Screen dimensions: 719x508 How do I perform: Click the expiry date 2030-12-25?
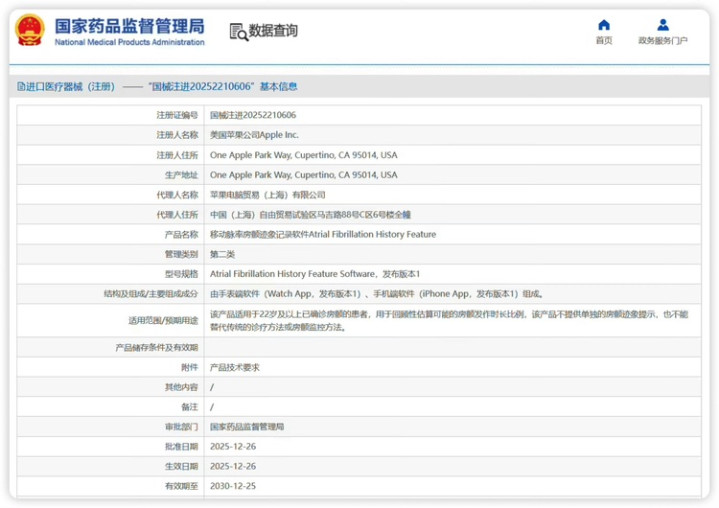[x=232, y=486]
